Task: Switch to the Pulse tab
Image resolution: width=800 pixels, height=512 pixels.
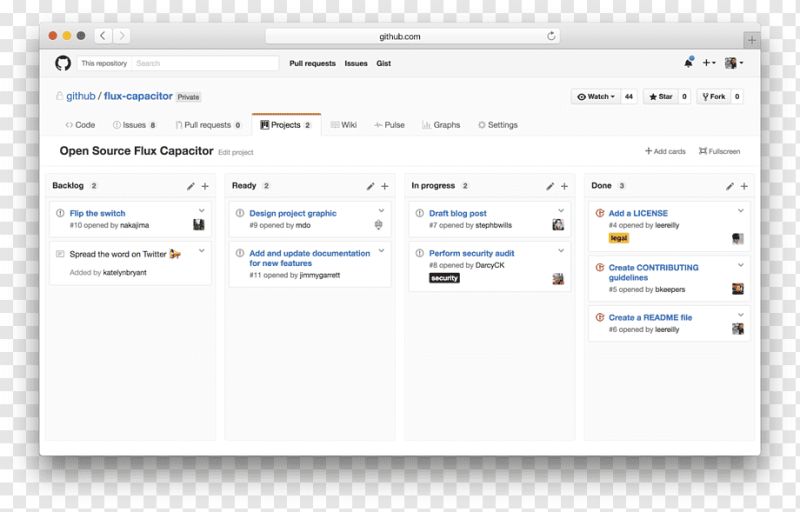Action: pos(389,125)
